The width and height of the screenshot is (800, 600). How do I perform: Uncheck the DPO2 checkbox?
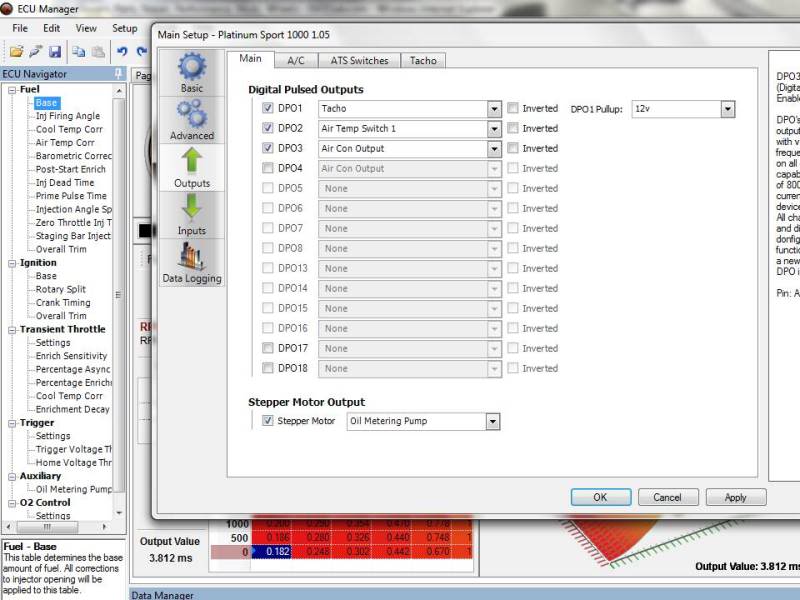(267, 128)
